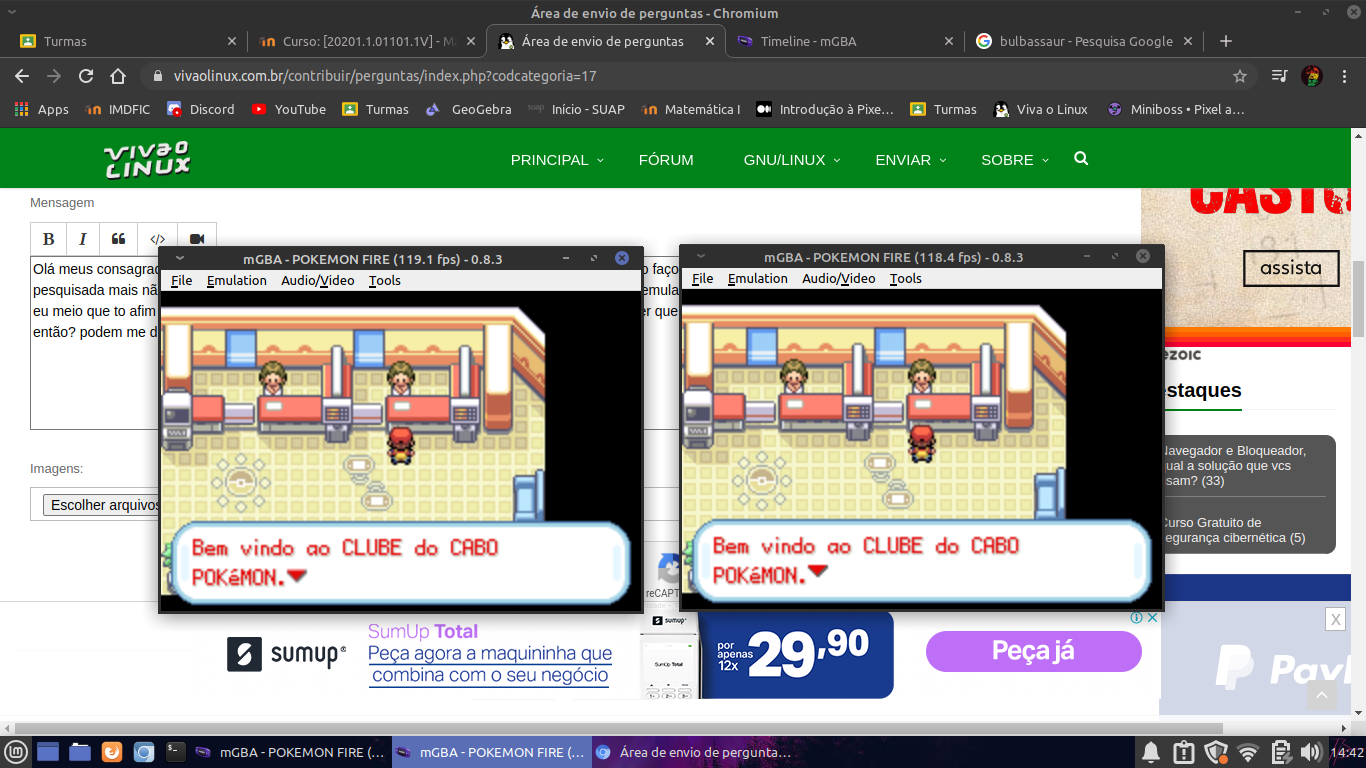Switch to bulbassaur - Pesquisa Google tab
This screenshot has height=768, width=1366.
pos(1085,41)
